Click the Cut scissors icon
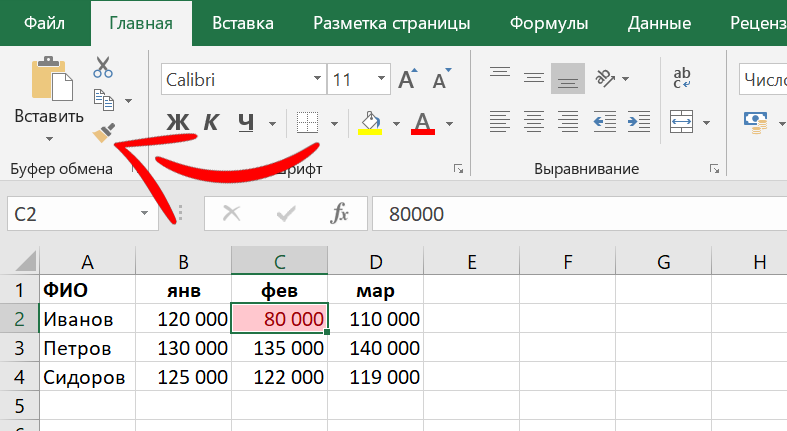The image size is (787, 431). tap(103, 68)
